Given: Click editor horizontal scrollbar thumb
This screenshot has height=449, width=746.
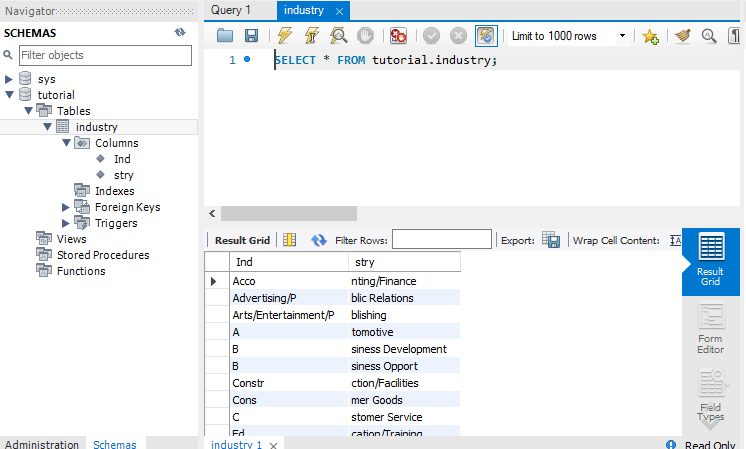Looking at the screenshot, I should pos(289,214).
